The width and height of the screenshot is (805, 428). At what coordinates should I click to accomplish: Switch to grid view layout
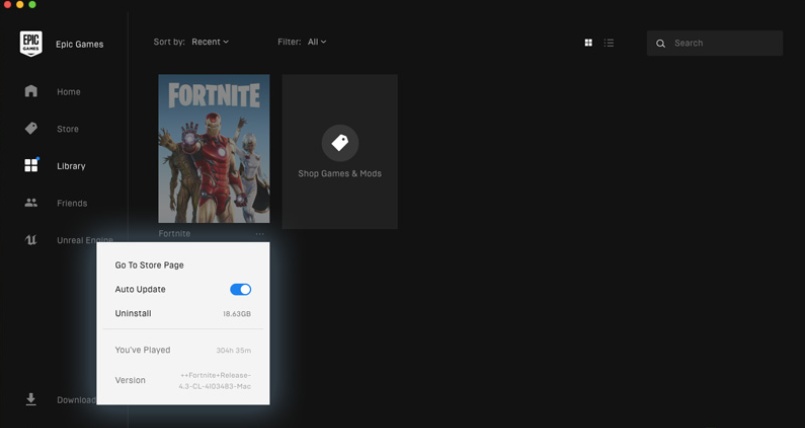(x=588, y=43)
